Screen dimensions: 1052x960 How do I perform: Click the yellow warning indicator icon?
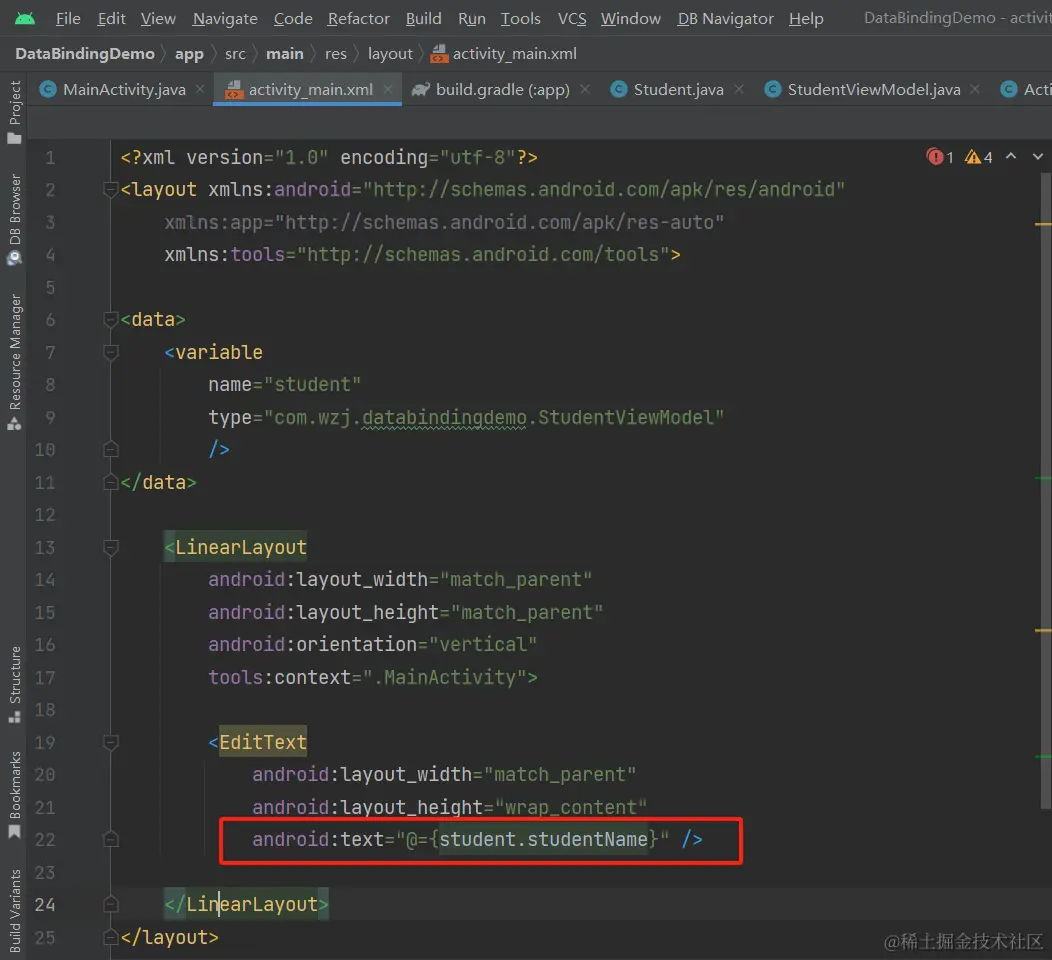coord(973,157)
